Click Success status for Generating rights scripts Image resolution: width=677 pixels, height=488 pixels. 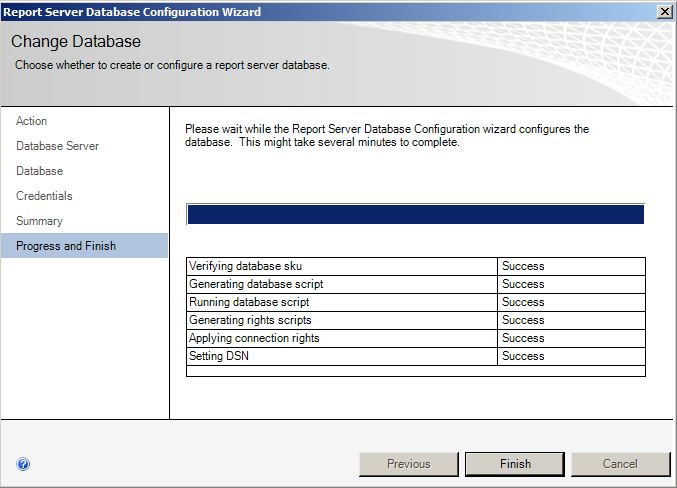[x=523, y=320]
